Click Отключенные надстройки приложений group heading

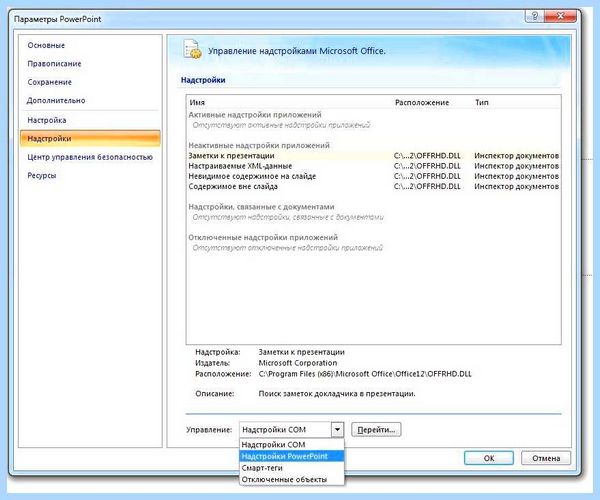[263, 237]
